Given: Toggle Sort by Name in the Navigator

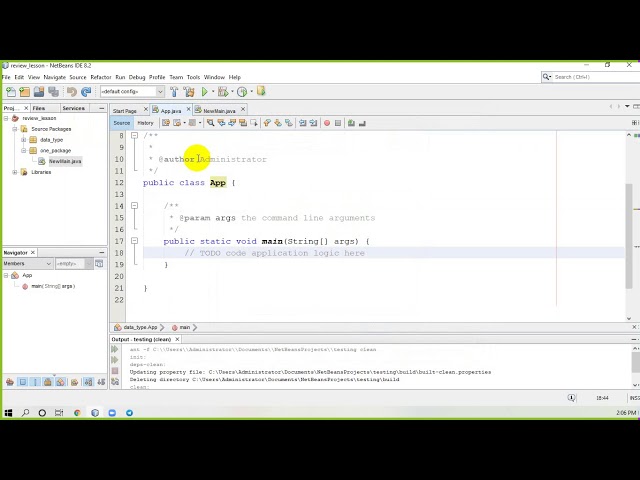Looking at the screenshot, I should [x=88, y=382].
